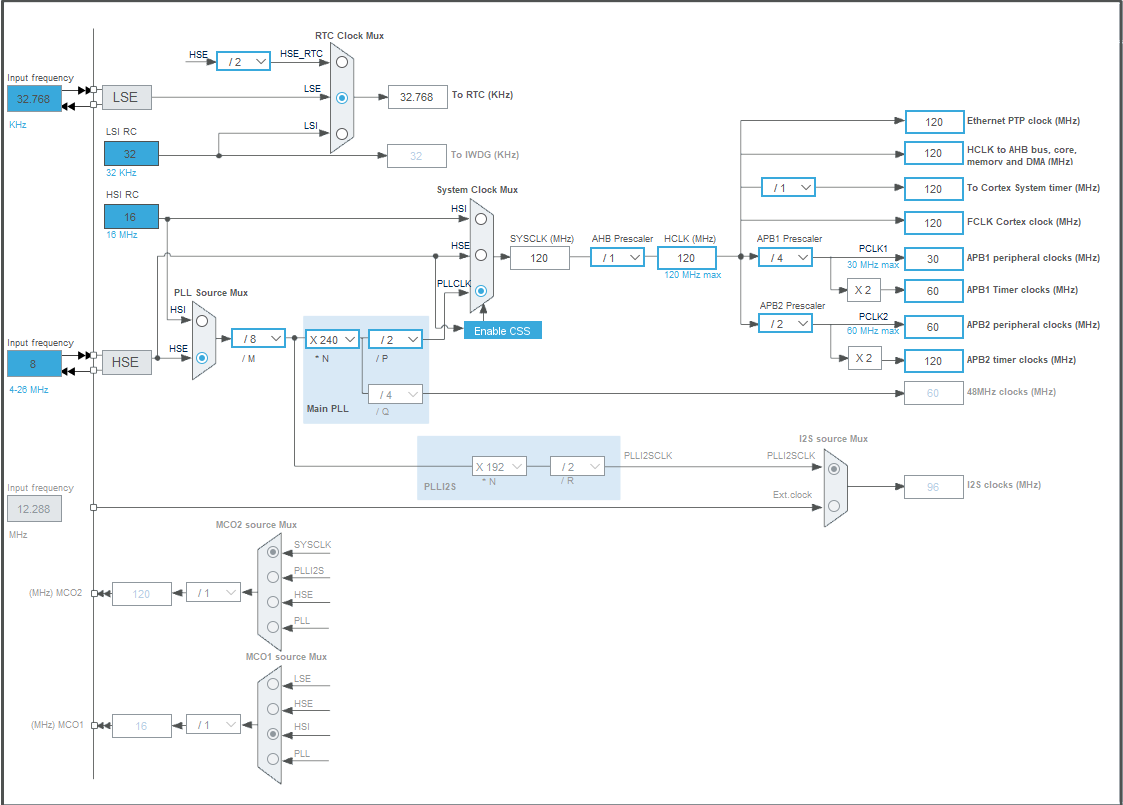The image size is (1123, 805).
Task: Click the LSE input frequency field showing 32.768
Action: tap(32, 99)
